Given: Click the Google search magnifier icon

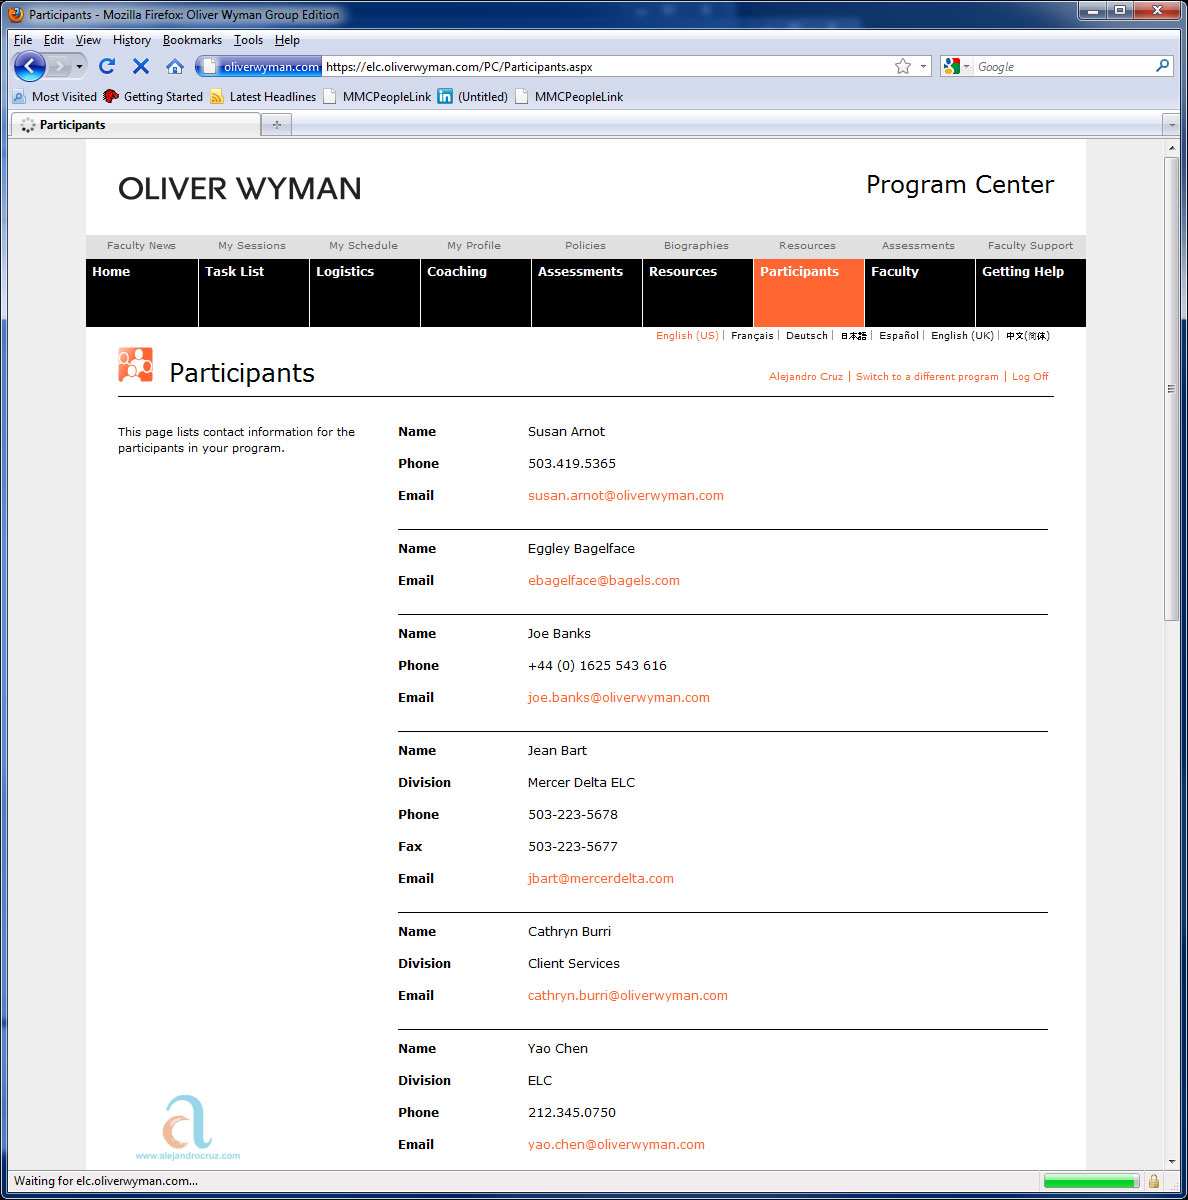Looking at the screenshot, I should tap(1162, 66).
